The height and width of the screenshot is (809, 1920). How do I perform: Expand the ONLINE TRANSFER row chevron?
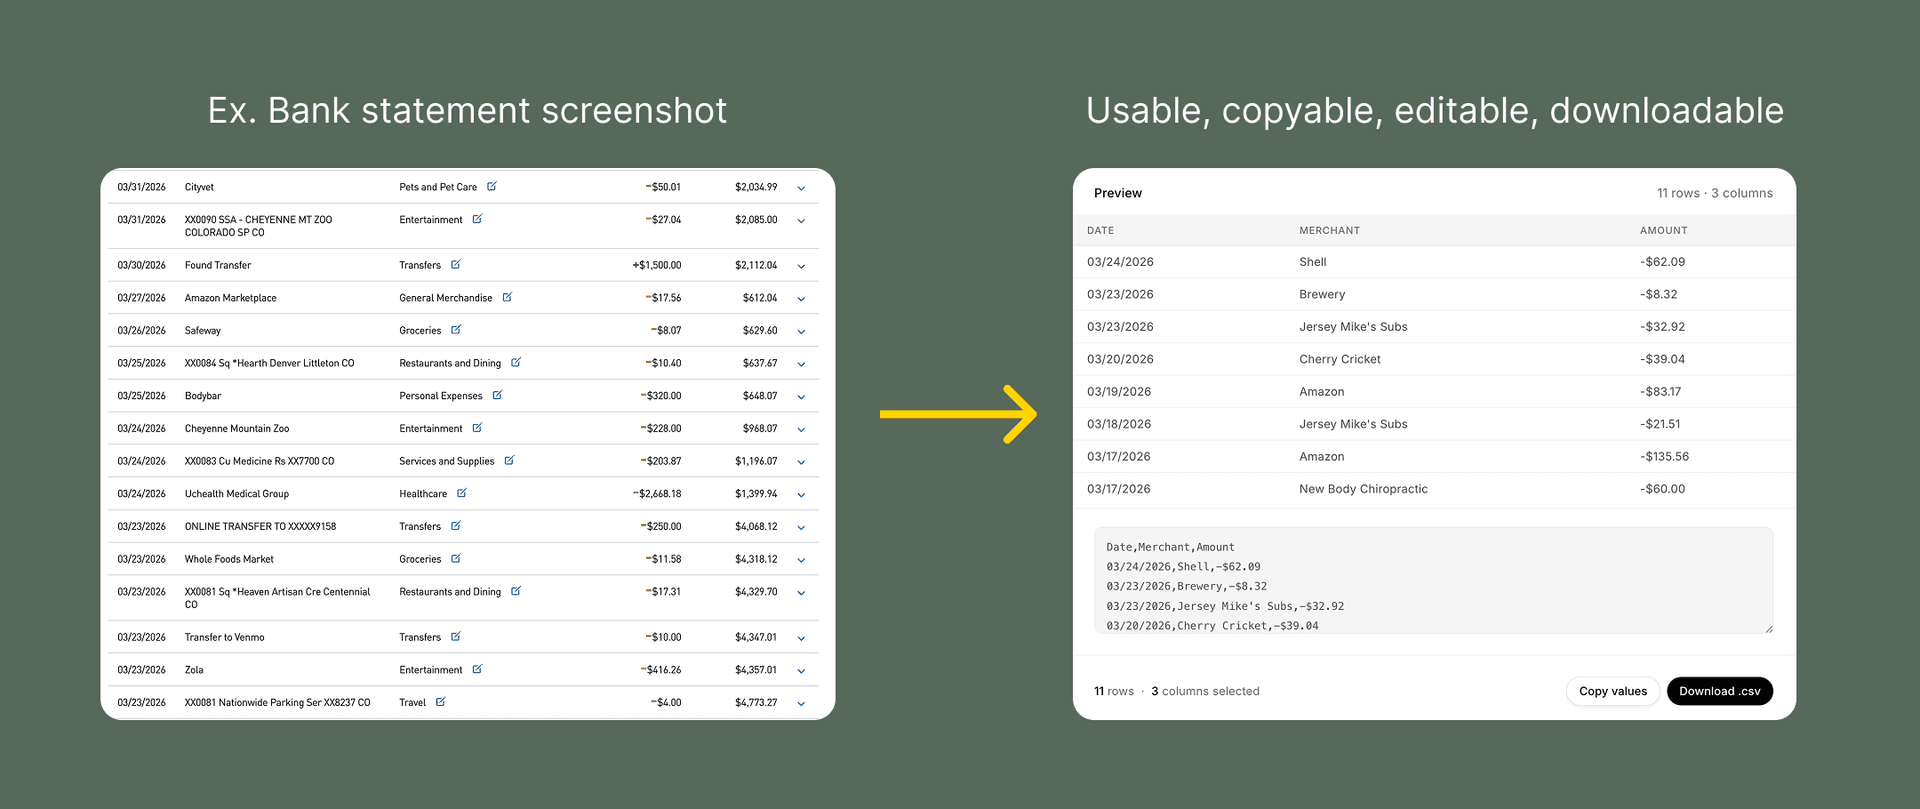tap(801, 527)
